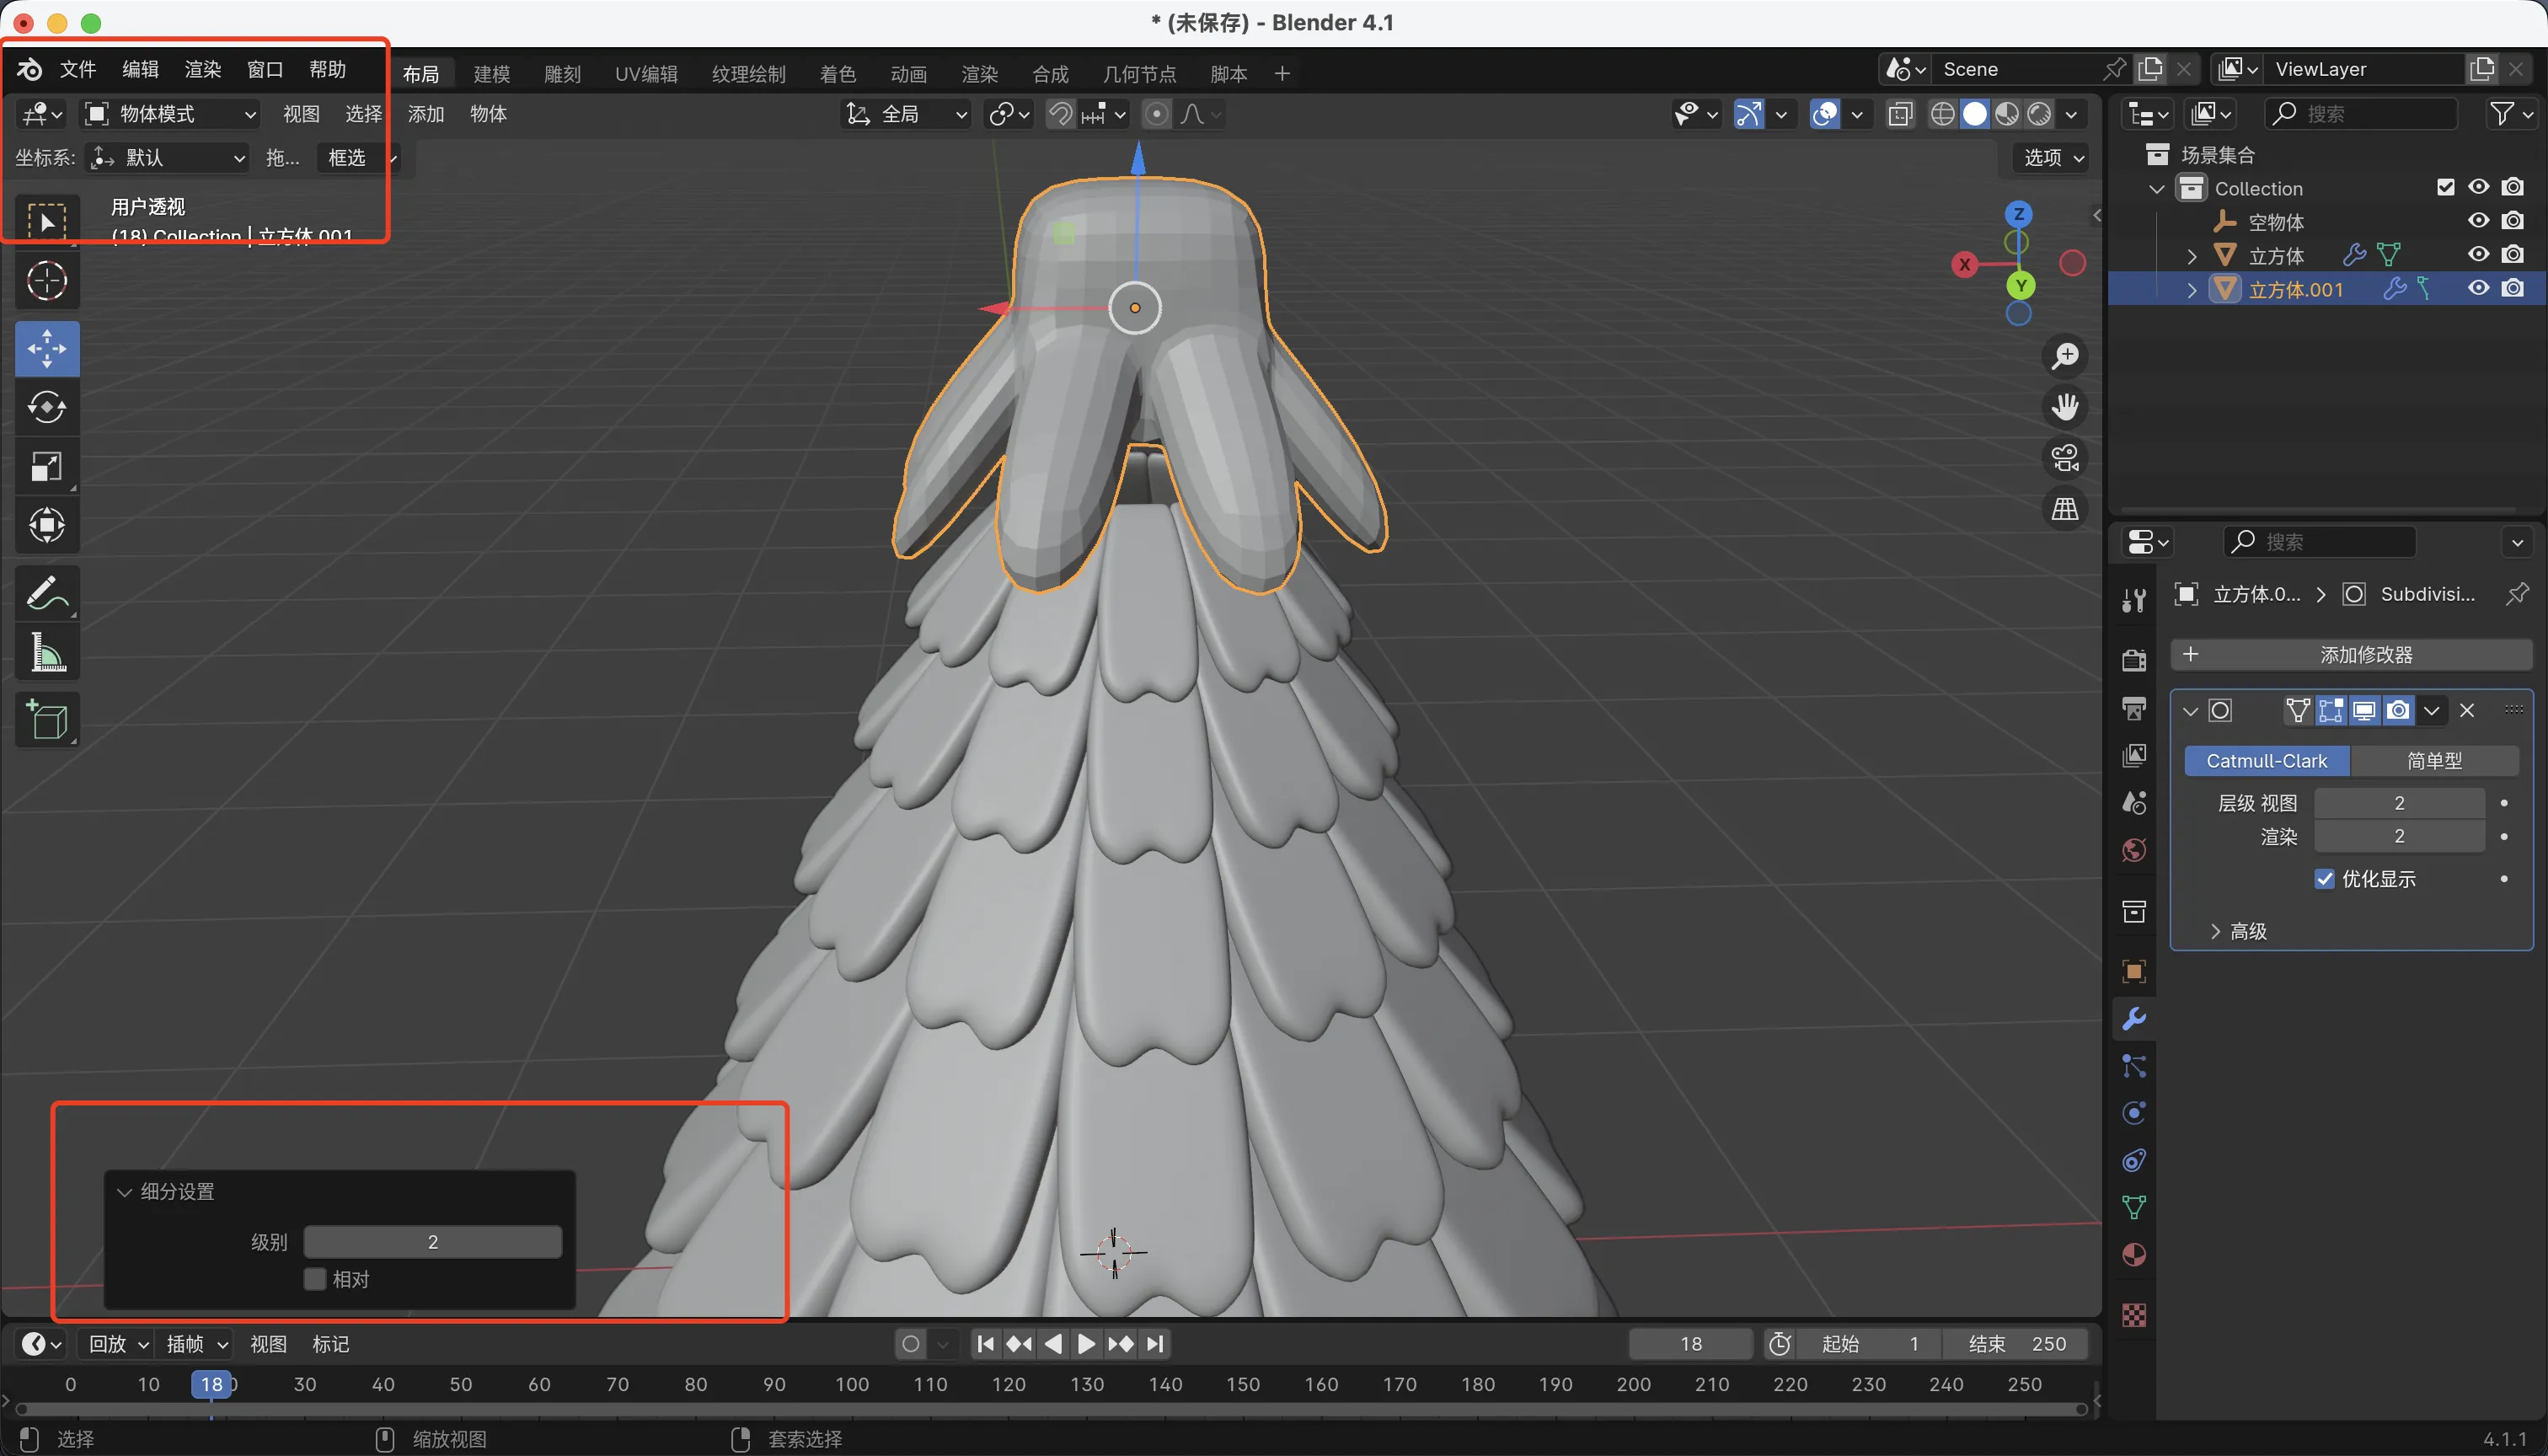Switch subdivision type to 简单型
Image resolution: width=2548 pixels, height=1456 pixels.
[2433, 761]
